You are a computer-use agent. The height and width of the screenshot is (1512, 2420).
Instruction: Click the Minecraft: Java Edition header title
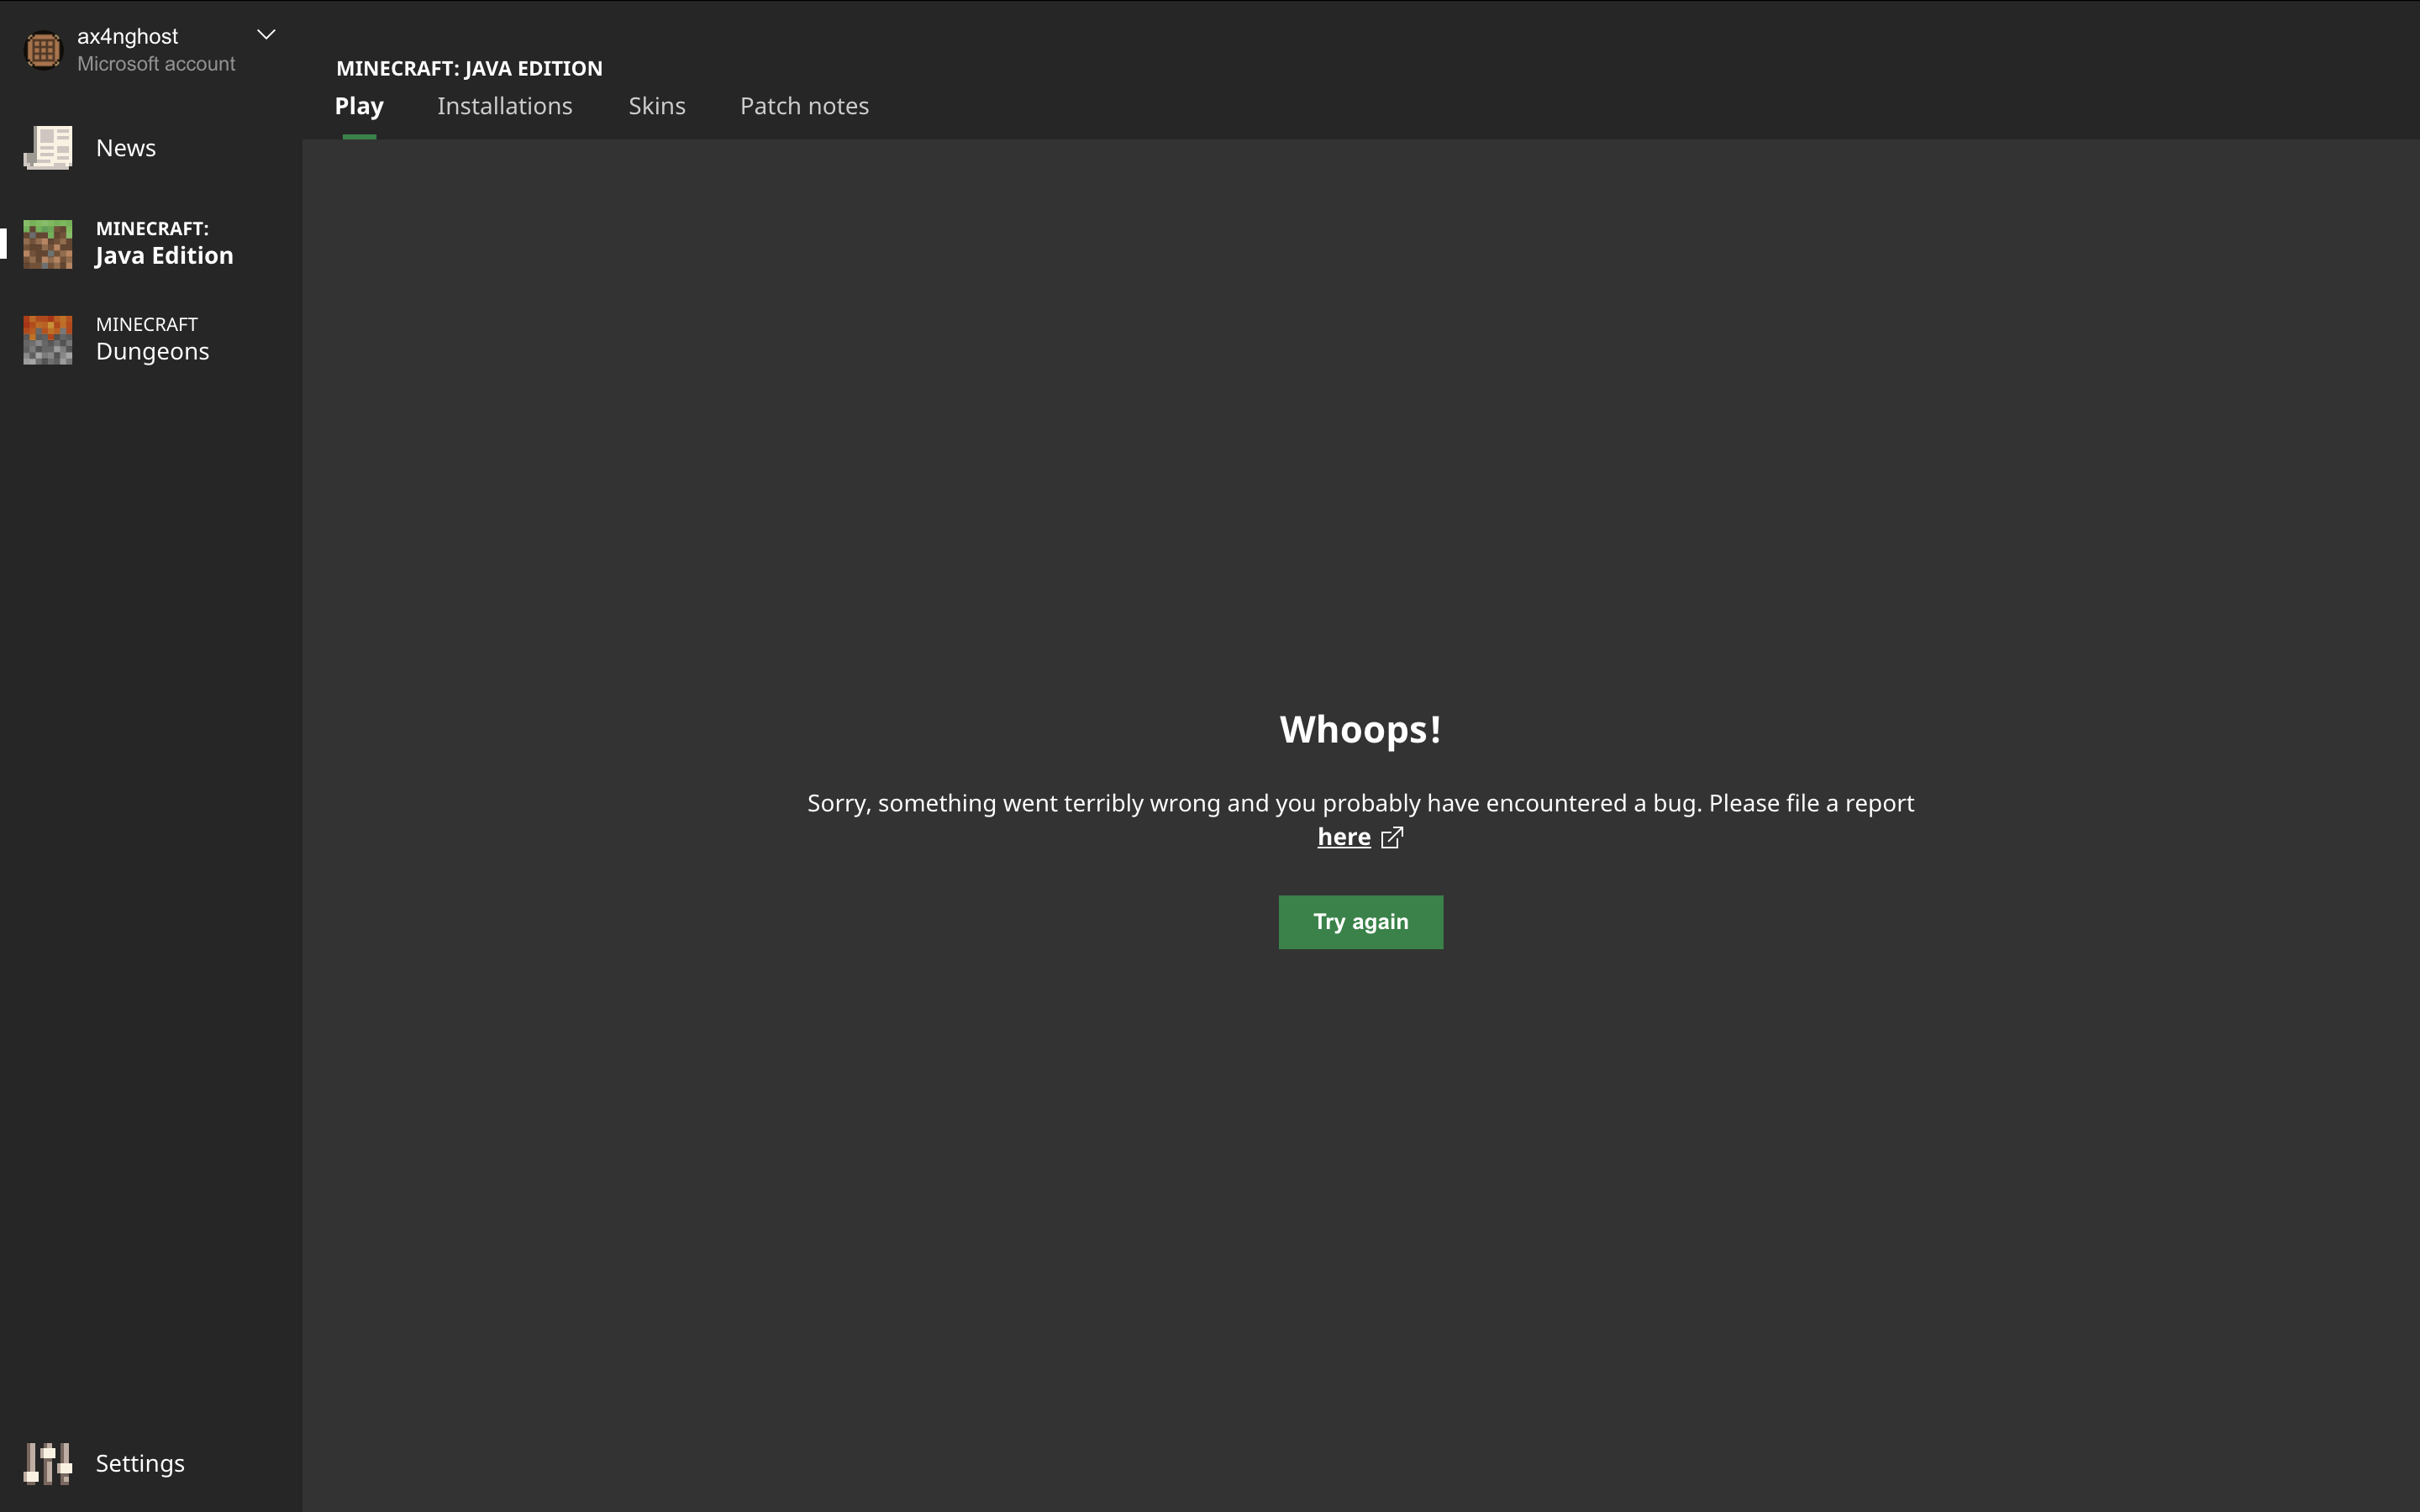(x=469, y=68)
